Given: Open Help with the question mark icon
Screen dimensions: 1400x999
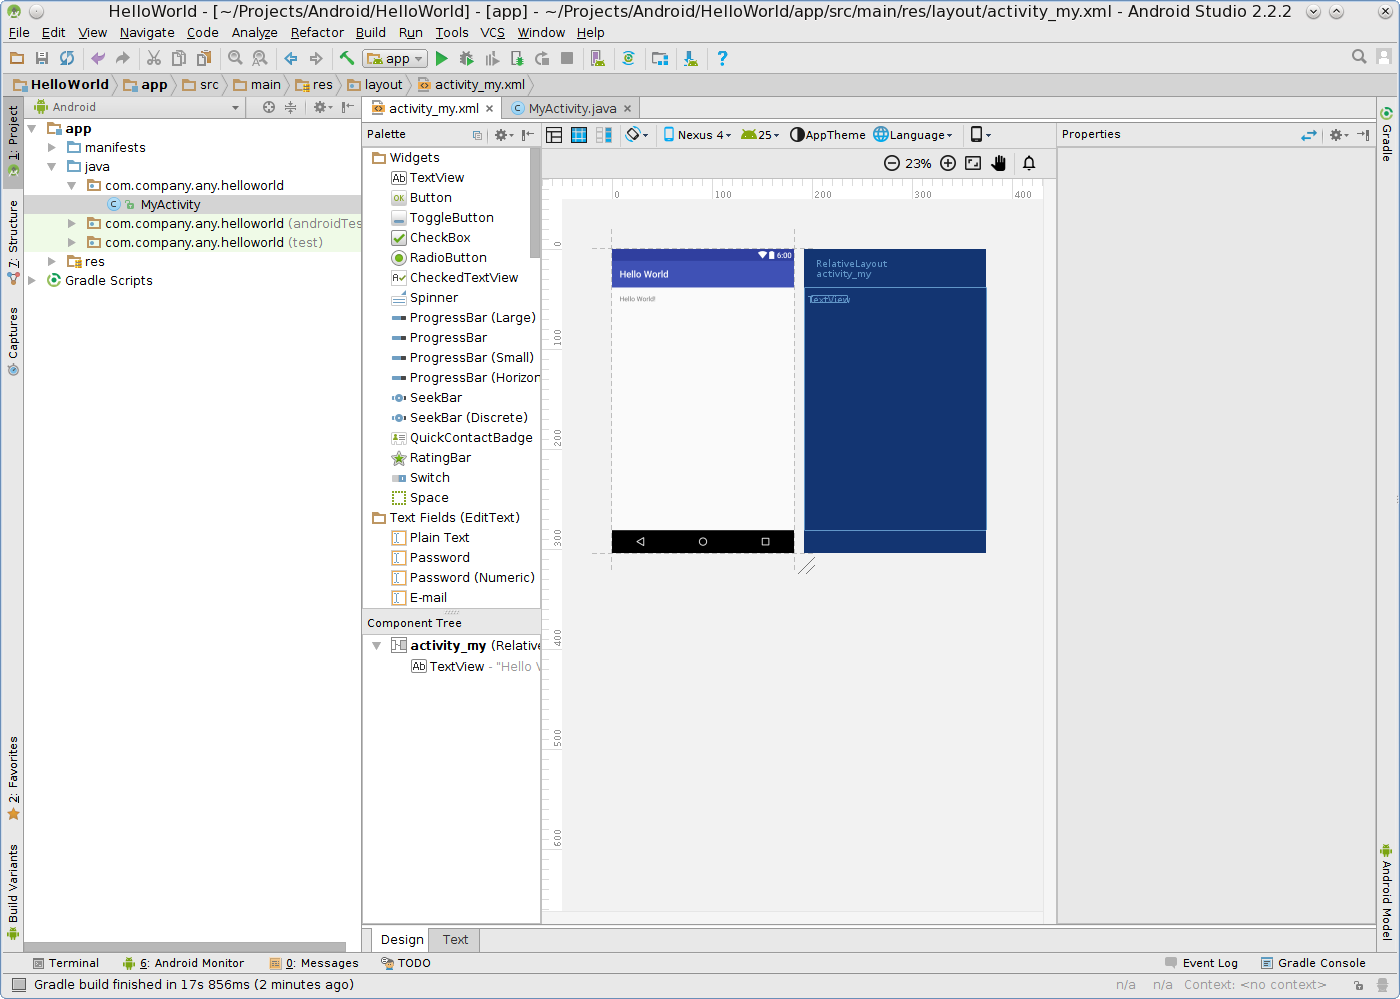Looking at the screenshot, I should [x=722, y=58].
